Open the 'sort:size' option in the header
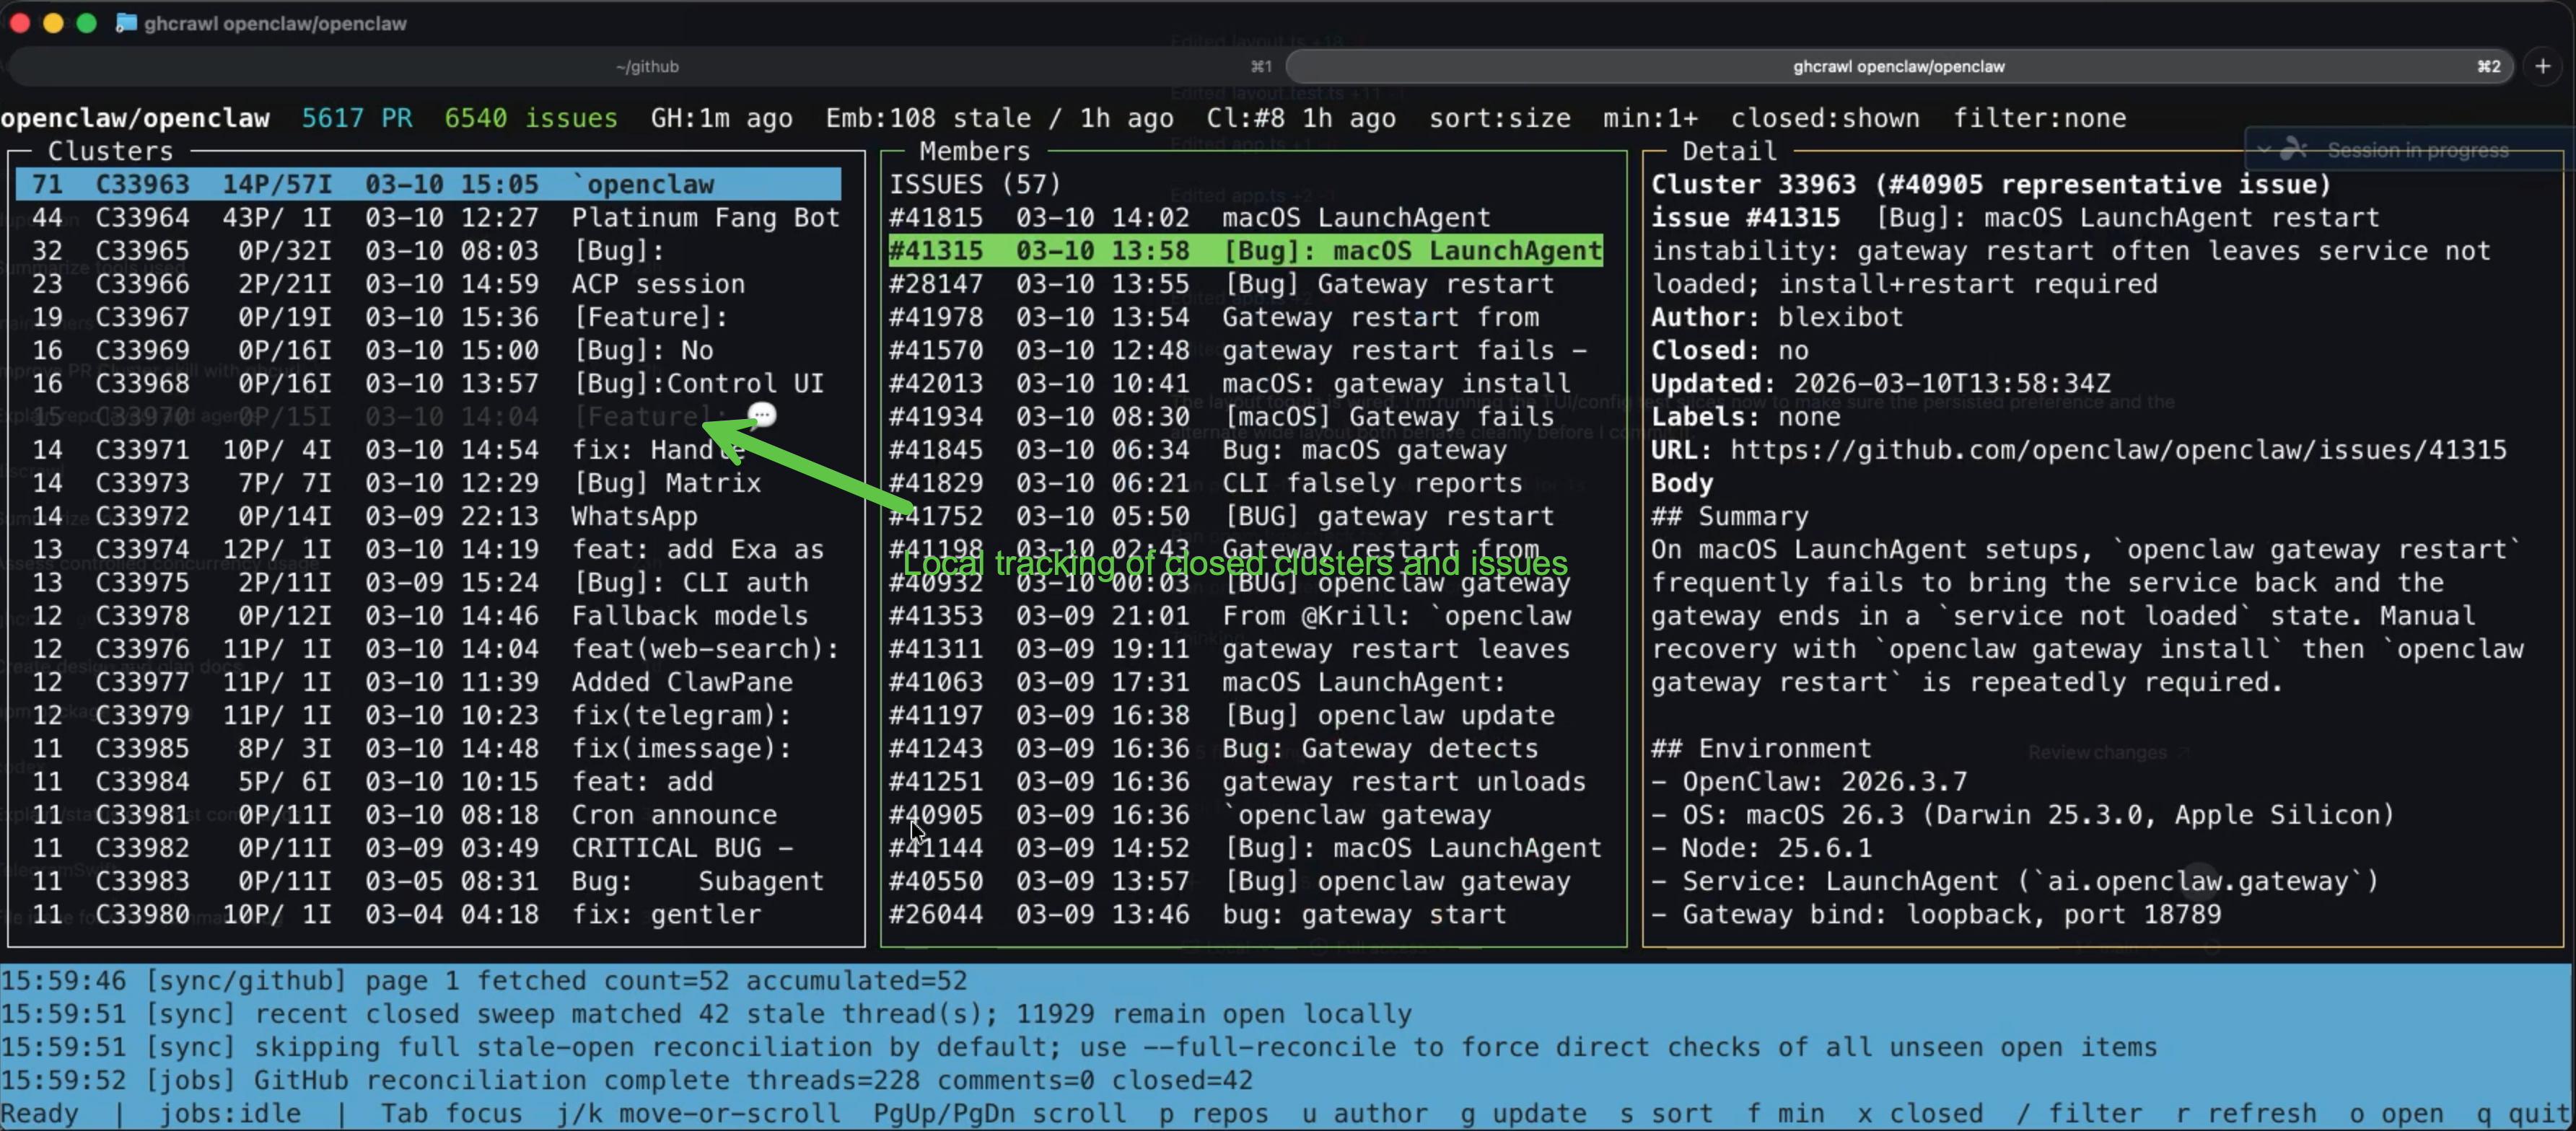The width and height of the screenshot is (2576, 1131). click(1498, 118)
